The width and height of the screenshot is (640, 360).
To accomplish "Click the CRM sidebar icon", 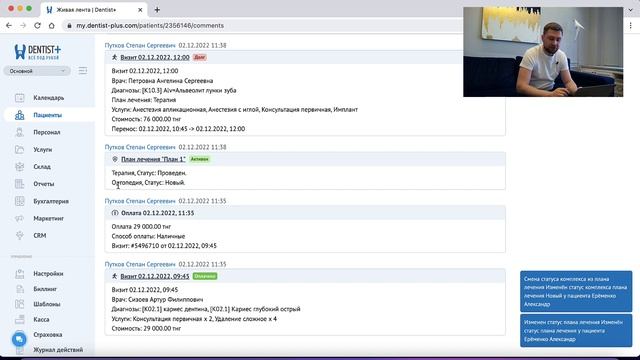I will (x=20, y=236).
